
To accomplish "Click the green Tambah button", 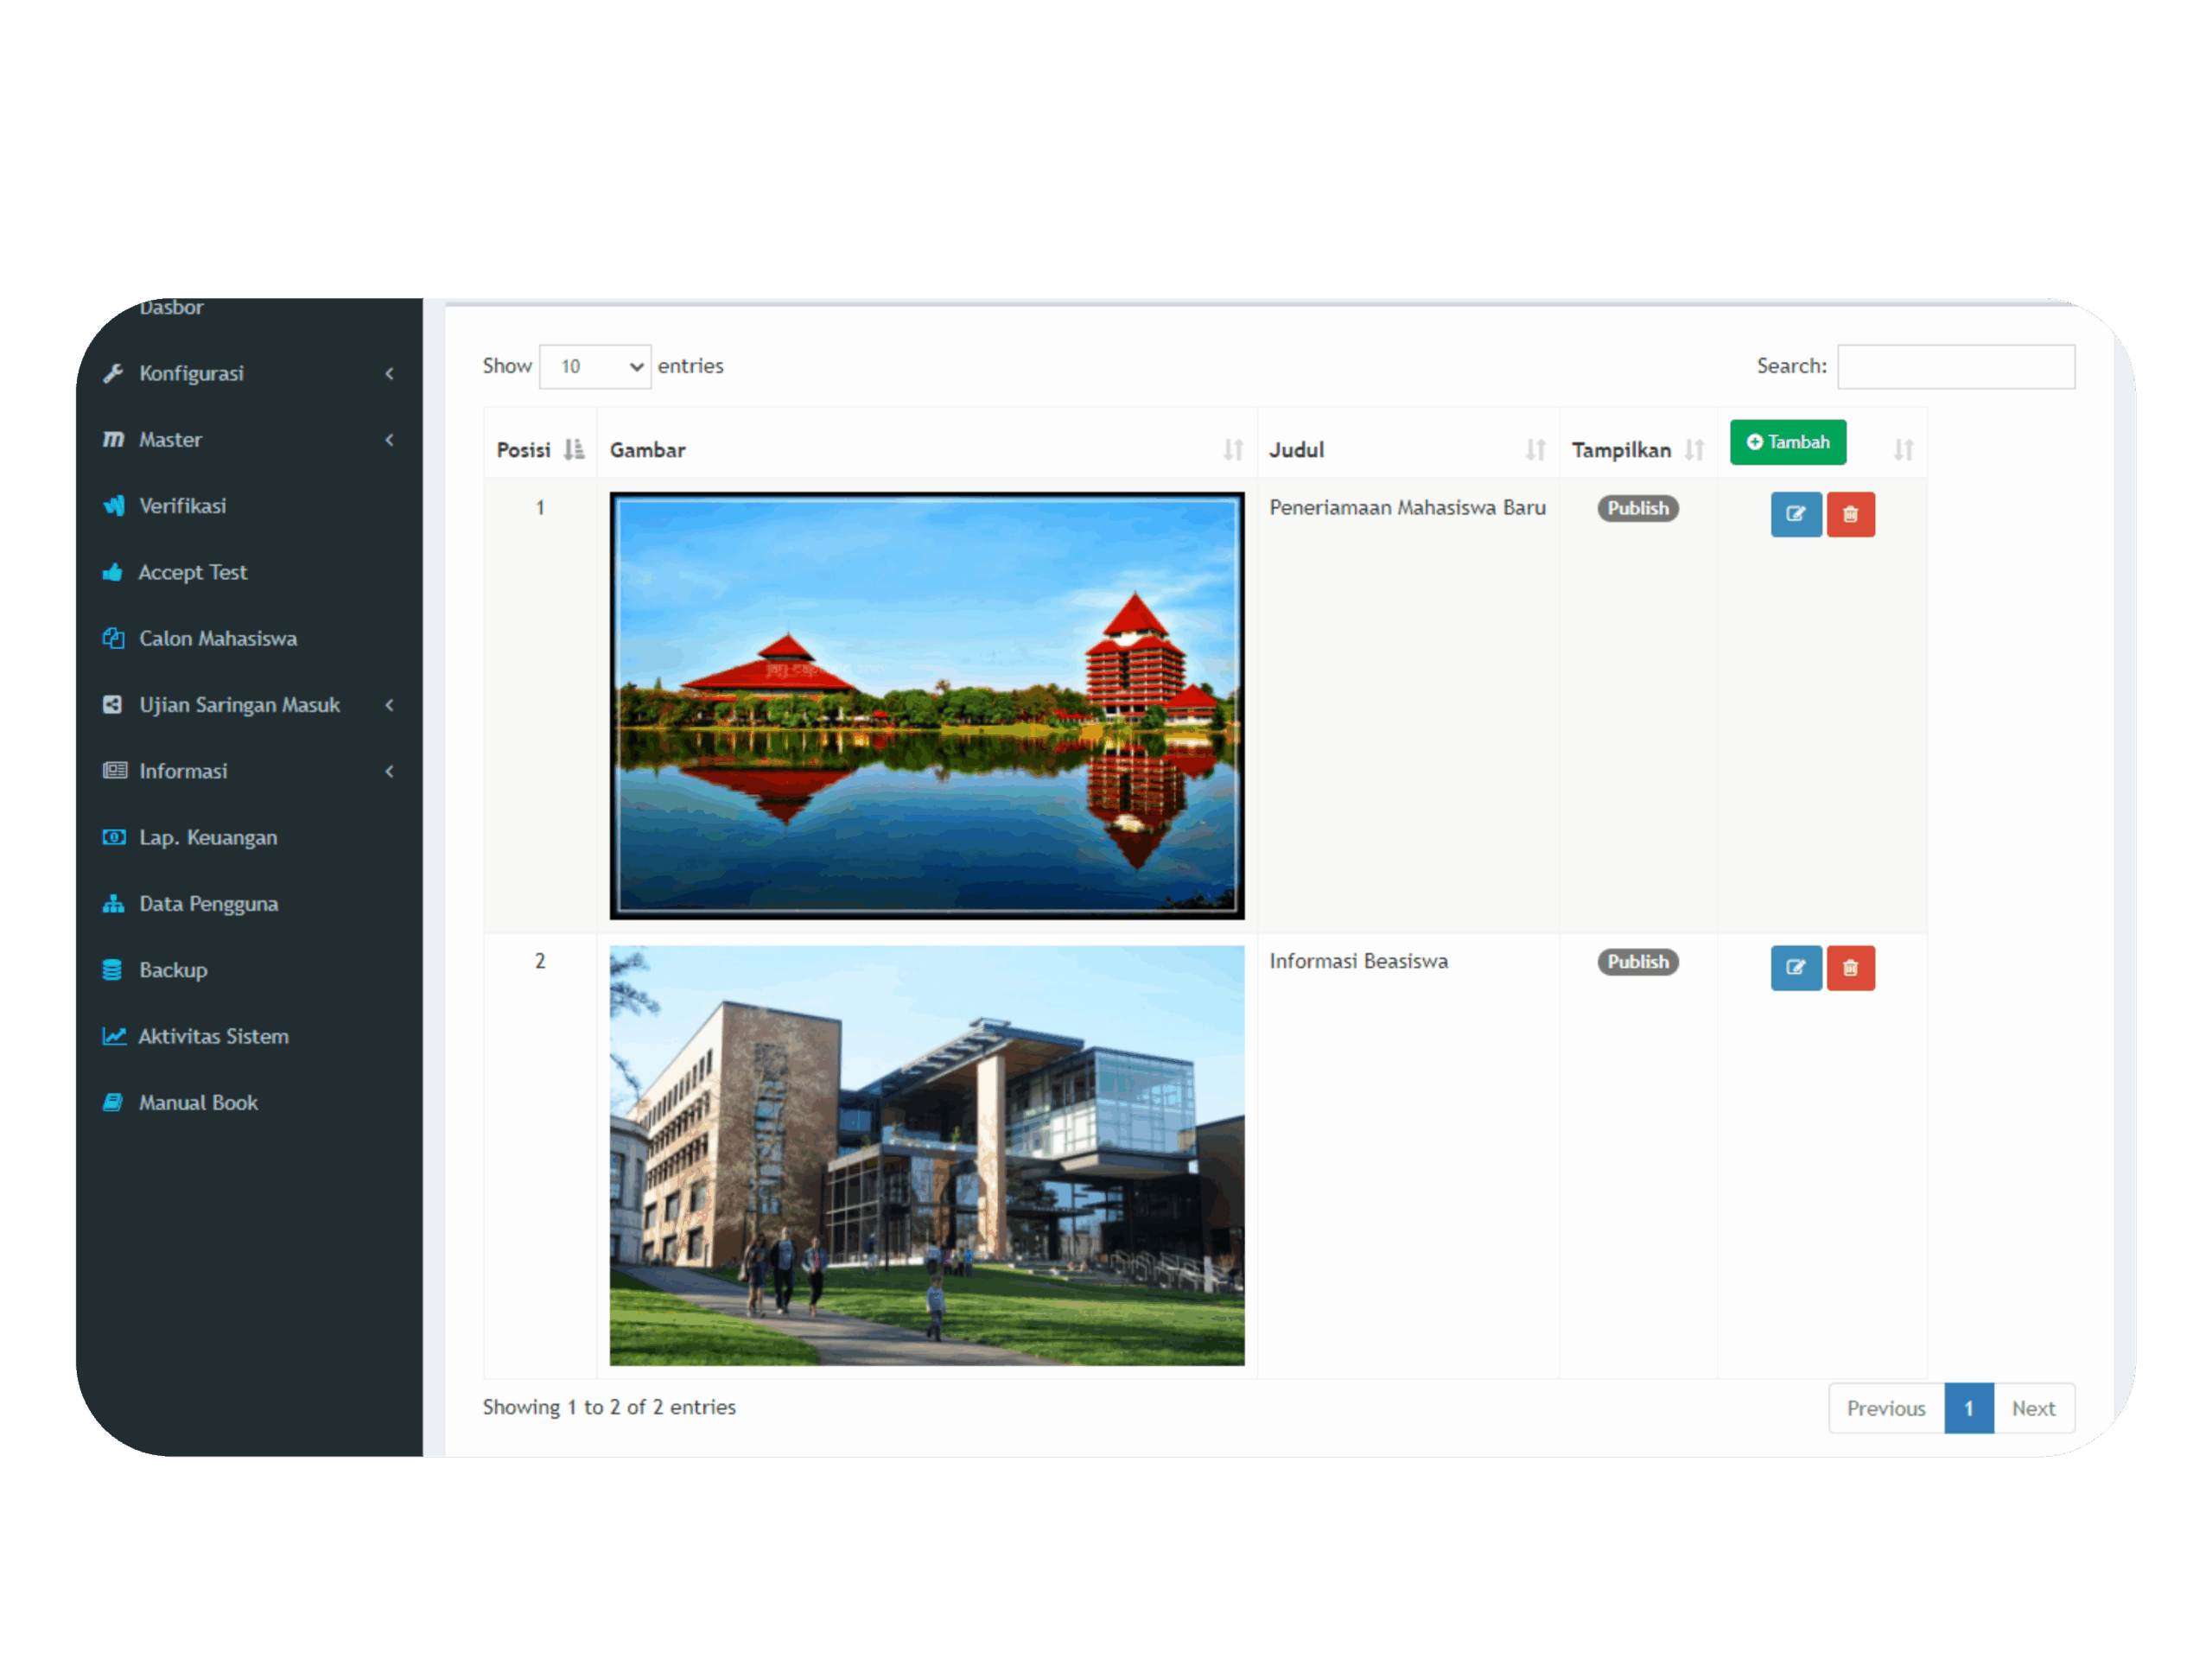I will point(1788,442).
